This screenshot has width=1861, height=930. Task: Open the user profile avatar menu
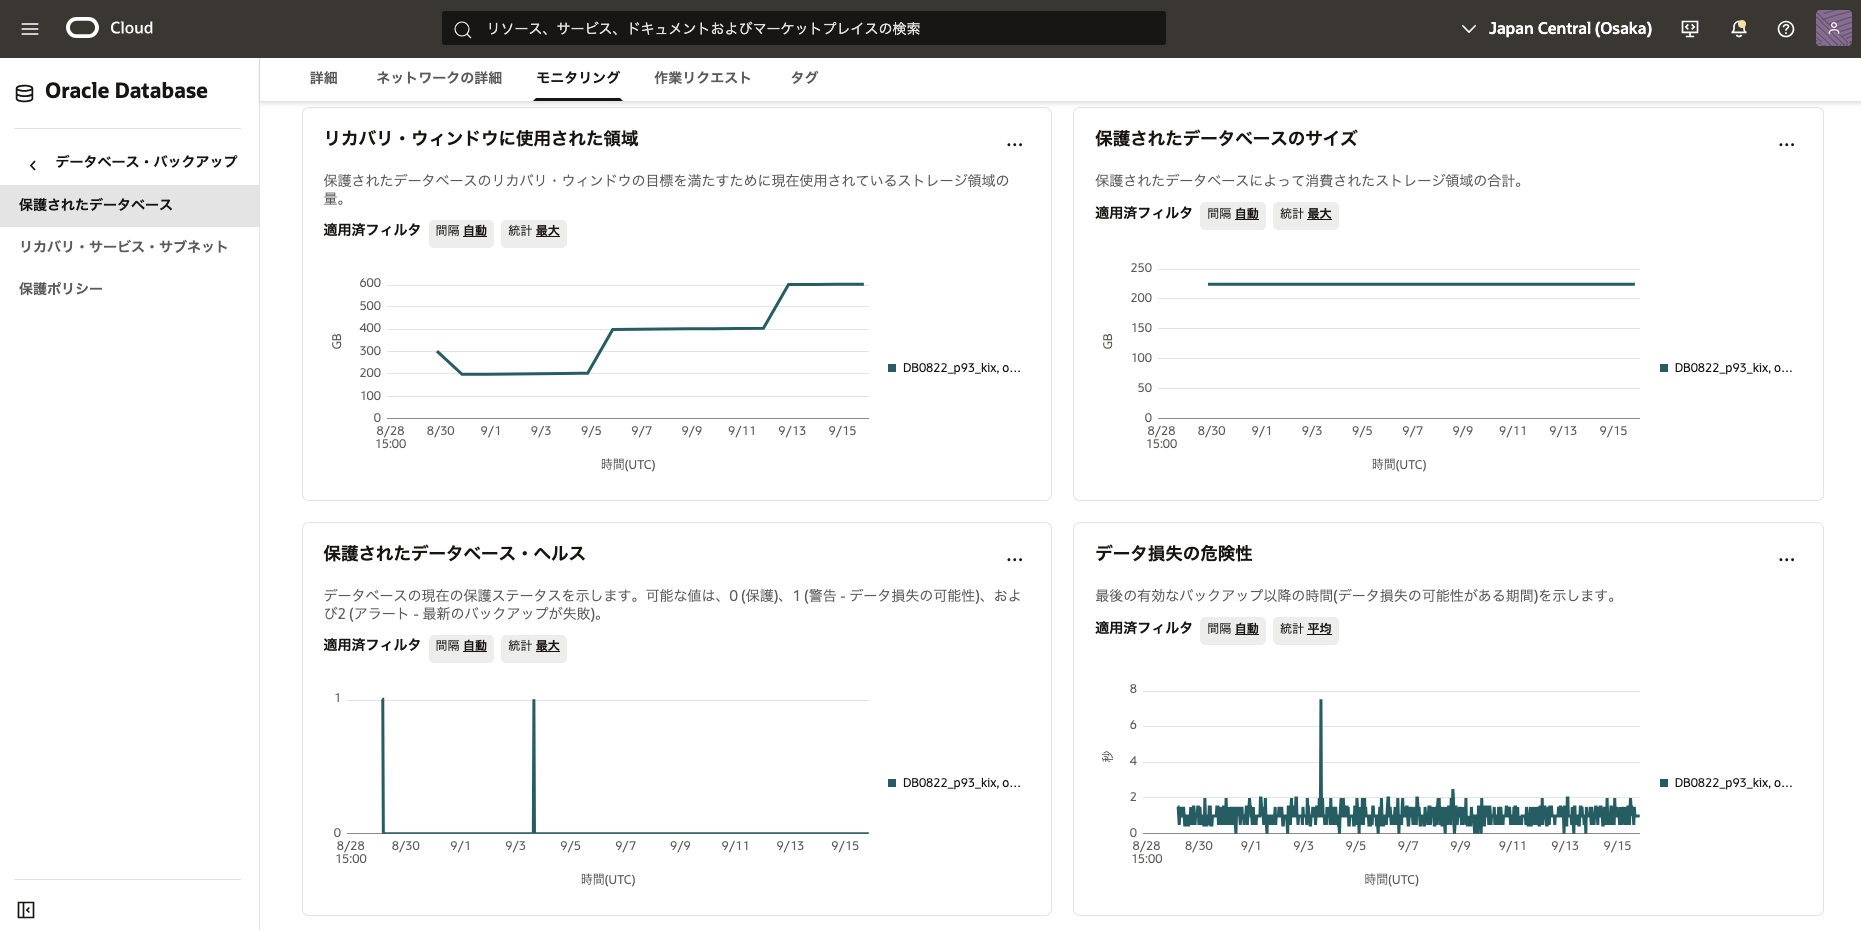(x=1833, y=29)
